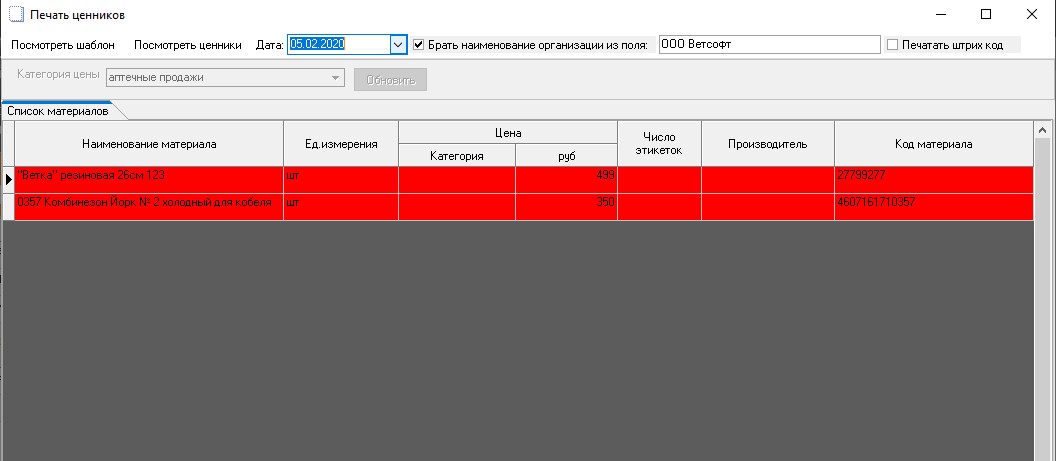Image resolution: width=1056 pixels, height=461 pixels.
Task: Click the scroll up arrow of table
Action: click(1043, 130)
